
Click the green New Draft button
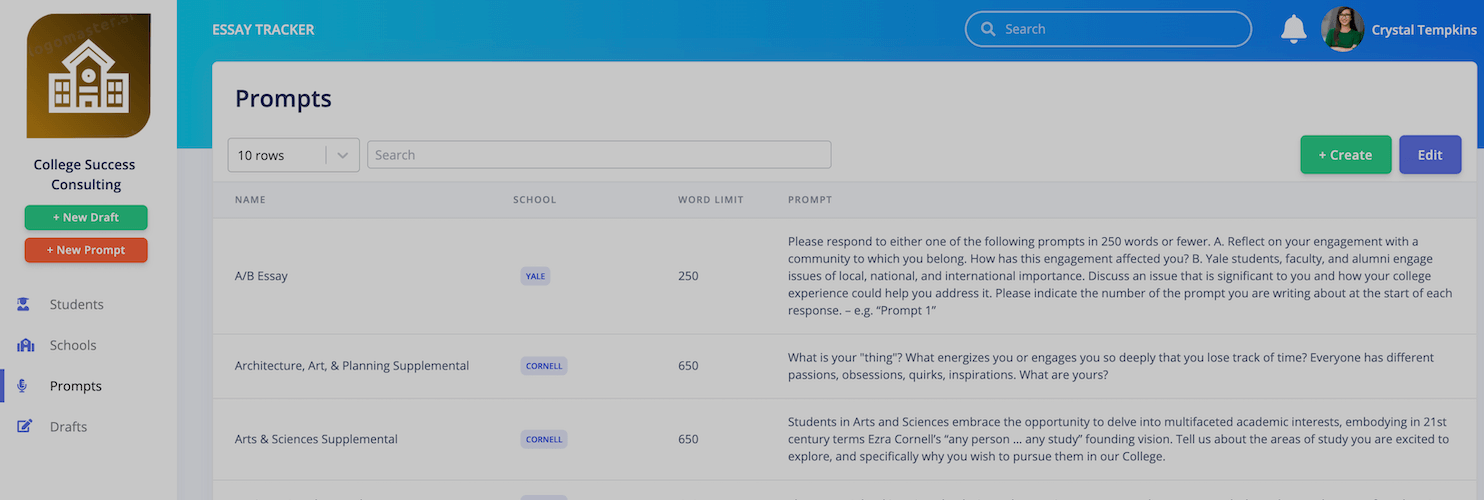tap(86, 217)
